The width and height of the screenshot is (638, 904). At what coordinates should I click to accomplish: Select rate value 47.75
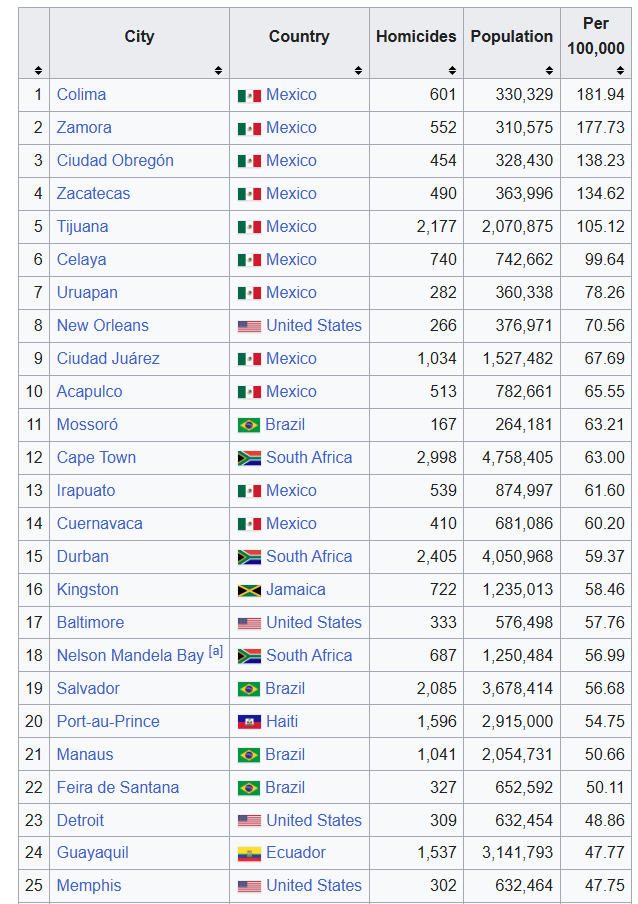coord(605,886)
